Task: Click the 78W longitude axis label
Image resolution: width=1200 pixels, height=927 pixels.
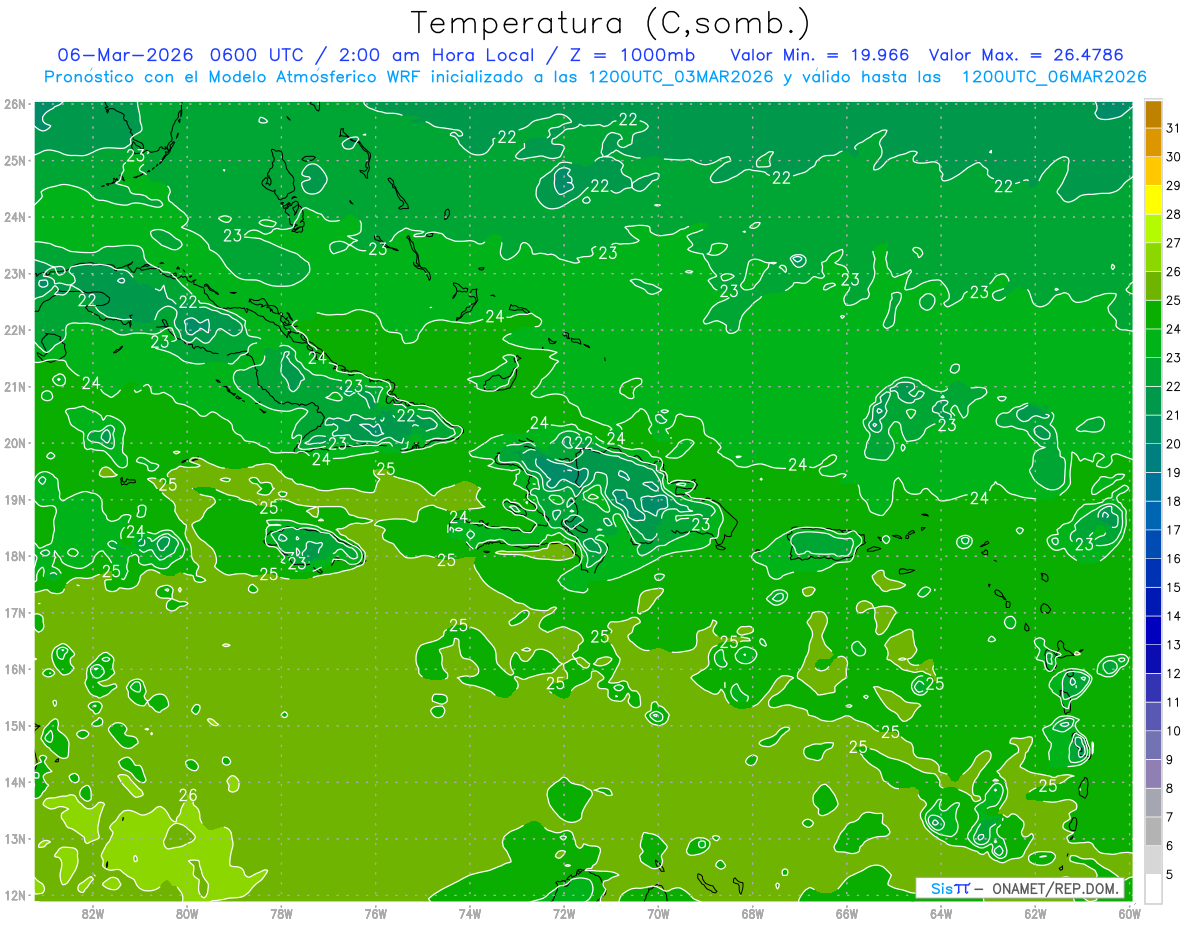Action: pyautogui.click(x=281, y=912)
